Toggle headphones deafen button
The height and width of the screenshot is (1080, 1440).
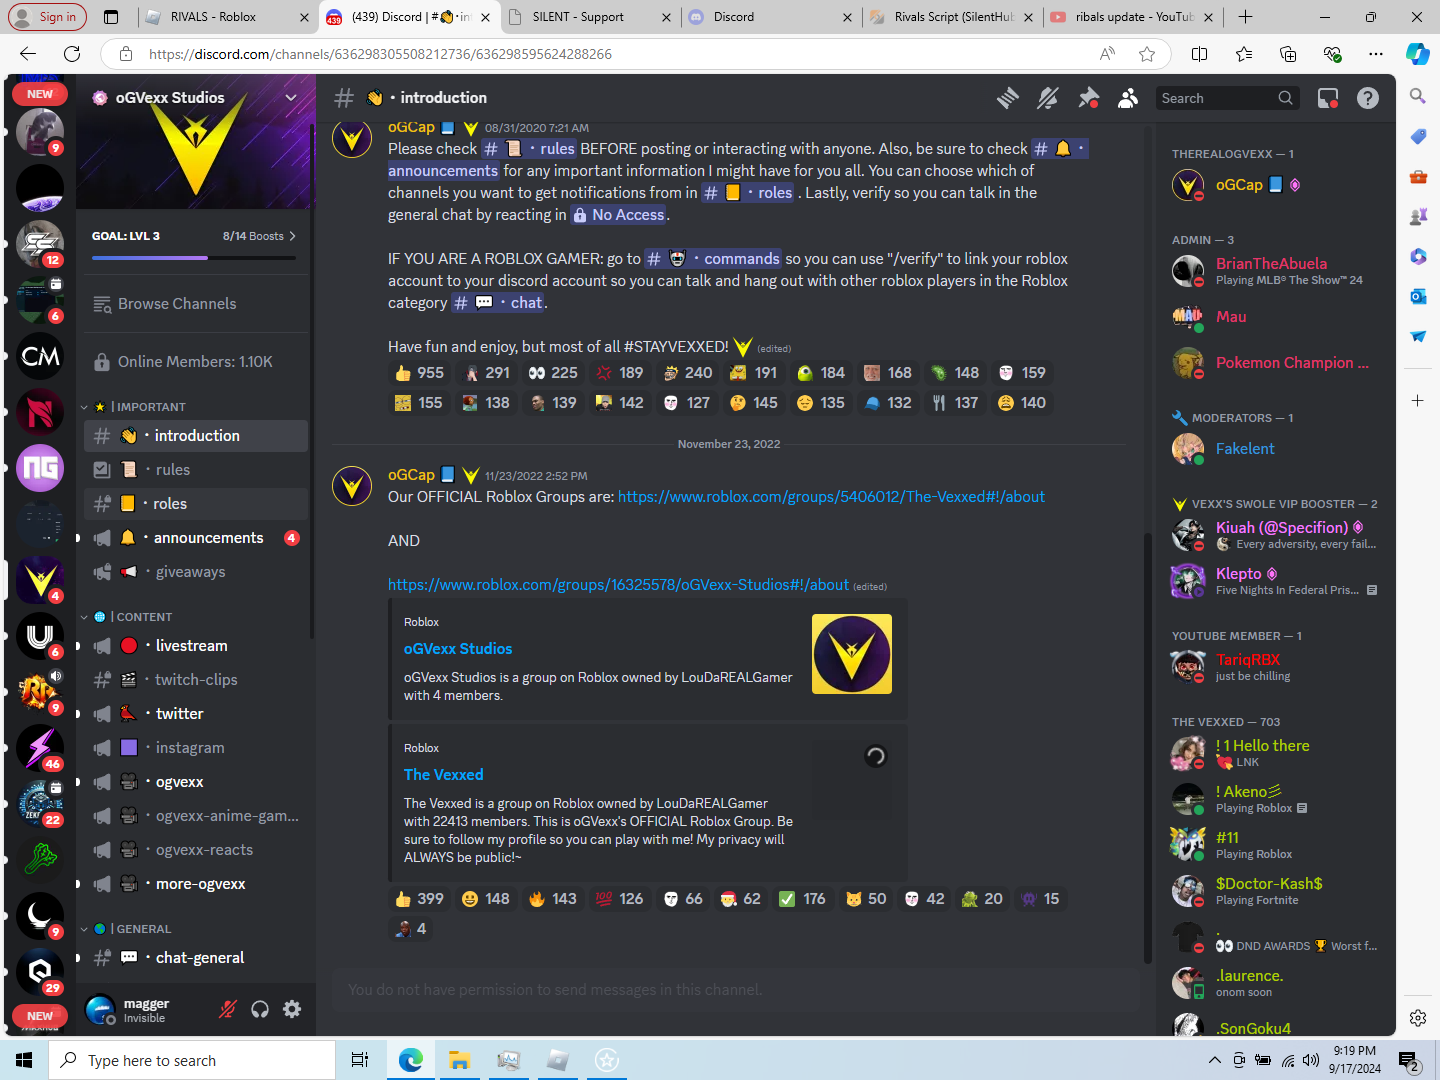(260, 1009)
